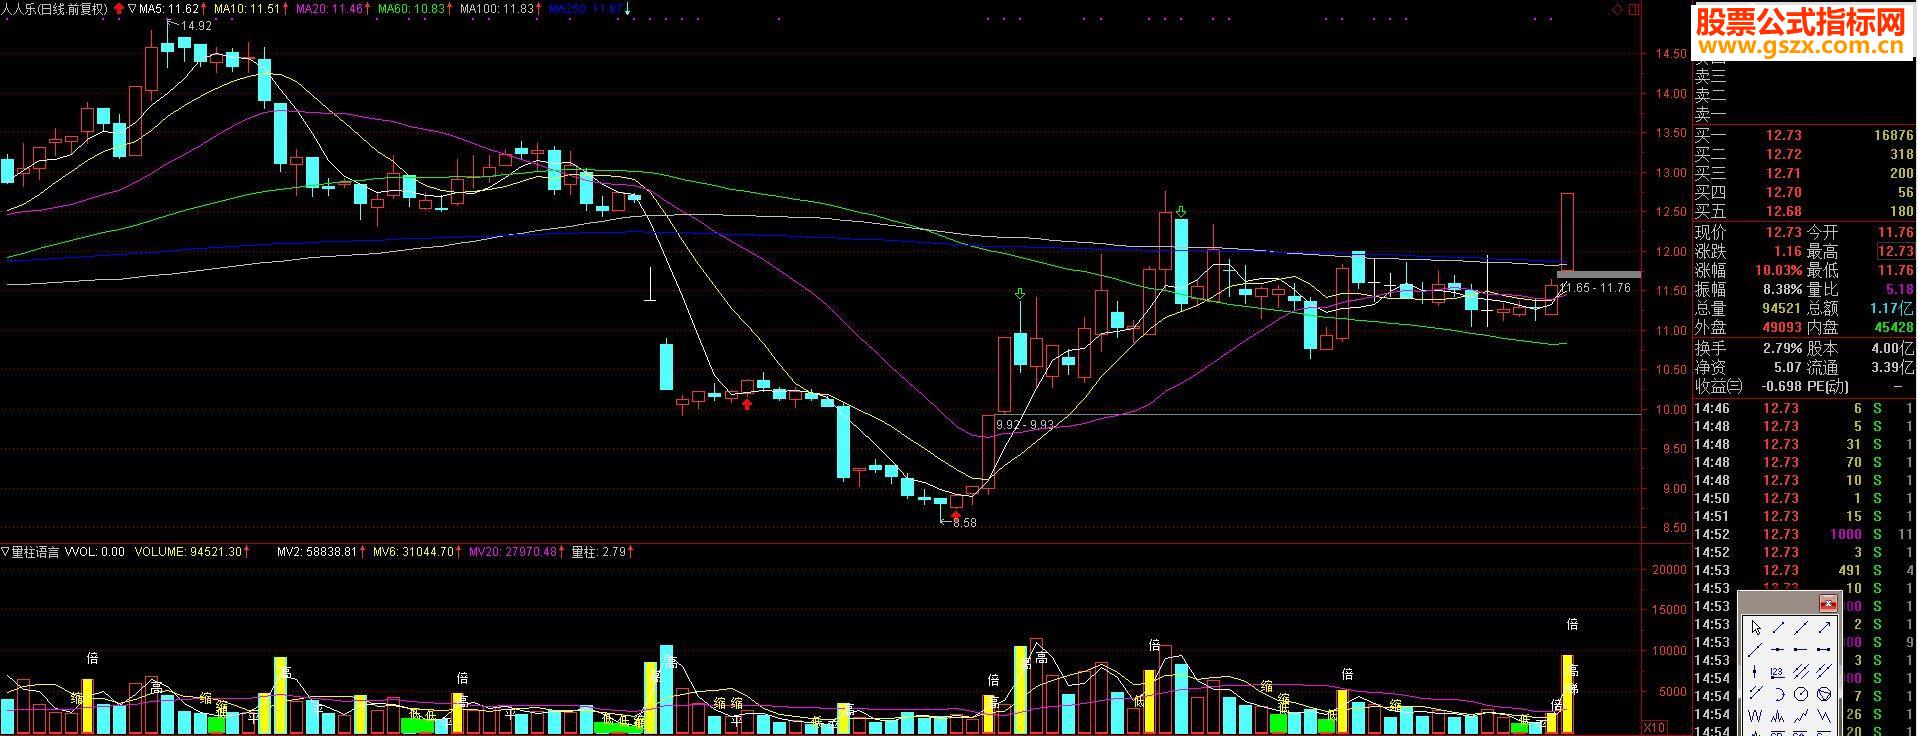
Task: Select the circle drawing tool
Action: pyautogui.click(x=1801, y=694)
